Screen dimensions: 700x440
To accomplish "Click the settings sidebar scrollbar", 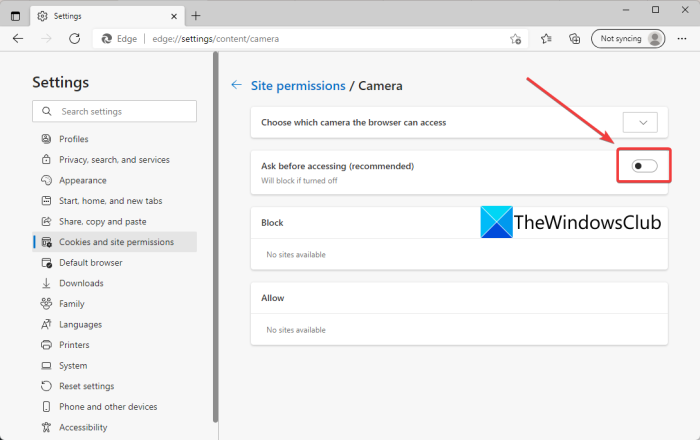I will [x=216, y=237].
